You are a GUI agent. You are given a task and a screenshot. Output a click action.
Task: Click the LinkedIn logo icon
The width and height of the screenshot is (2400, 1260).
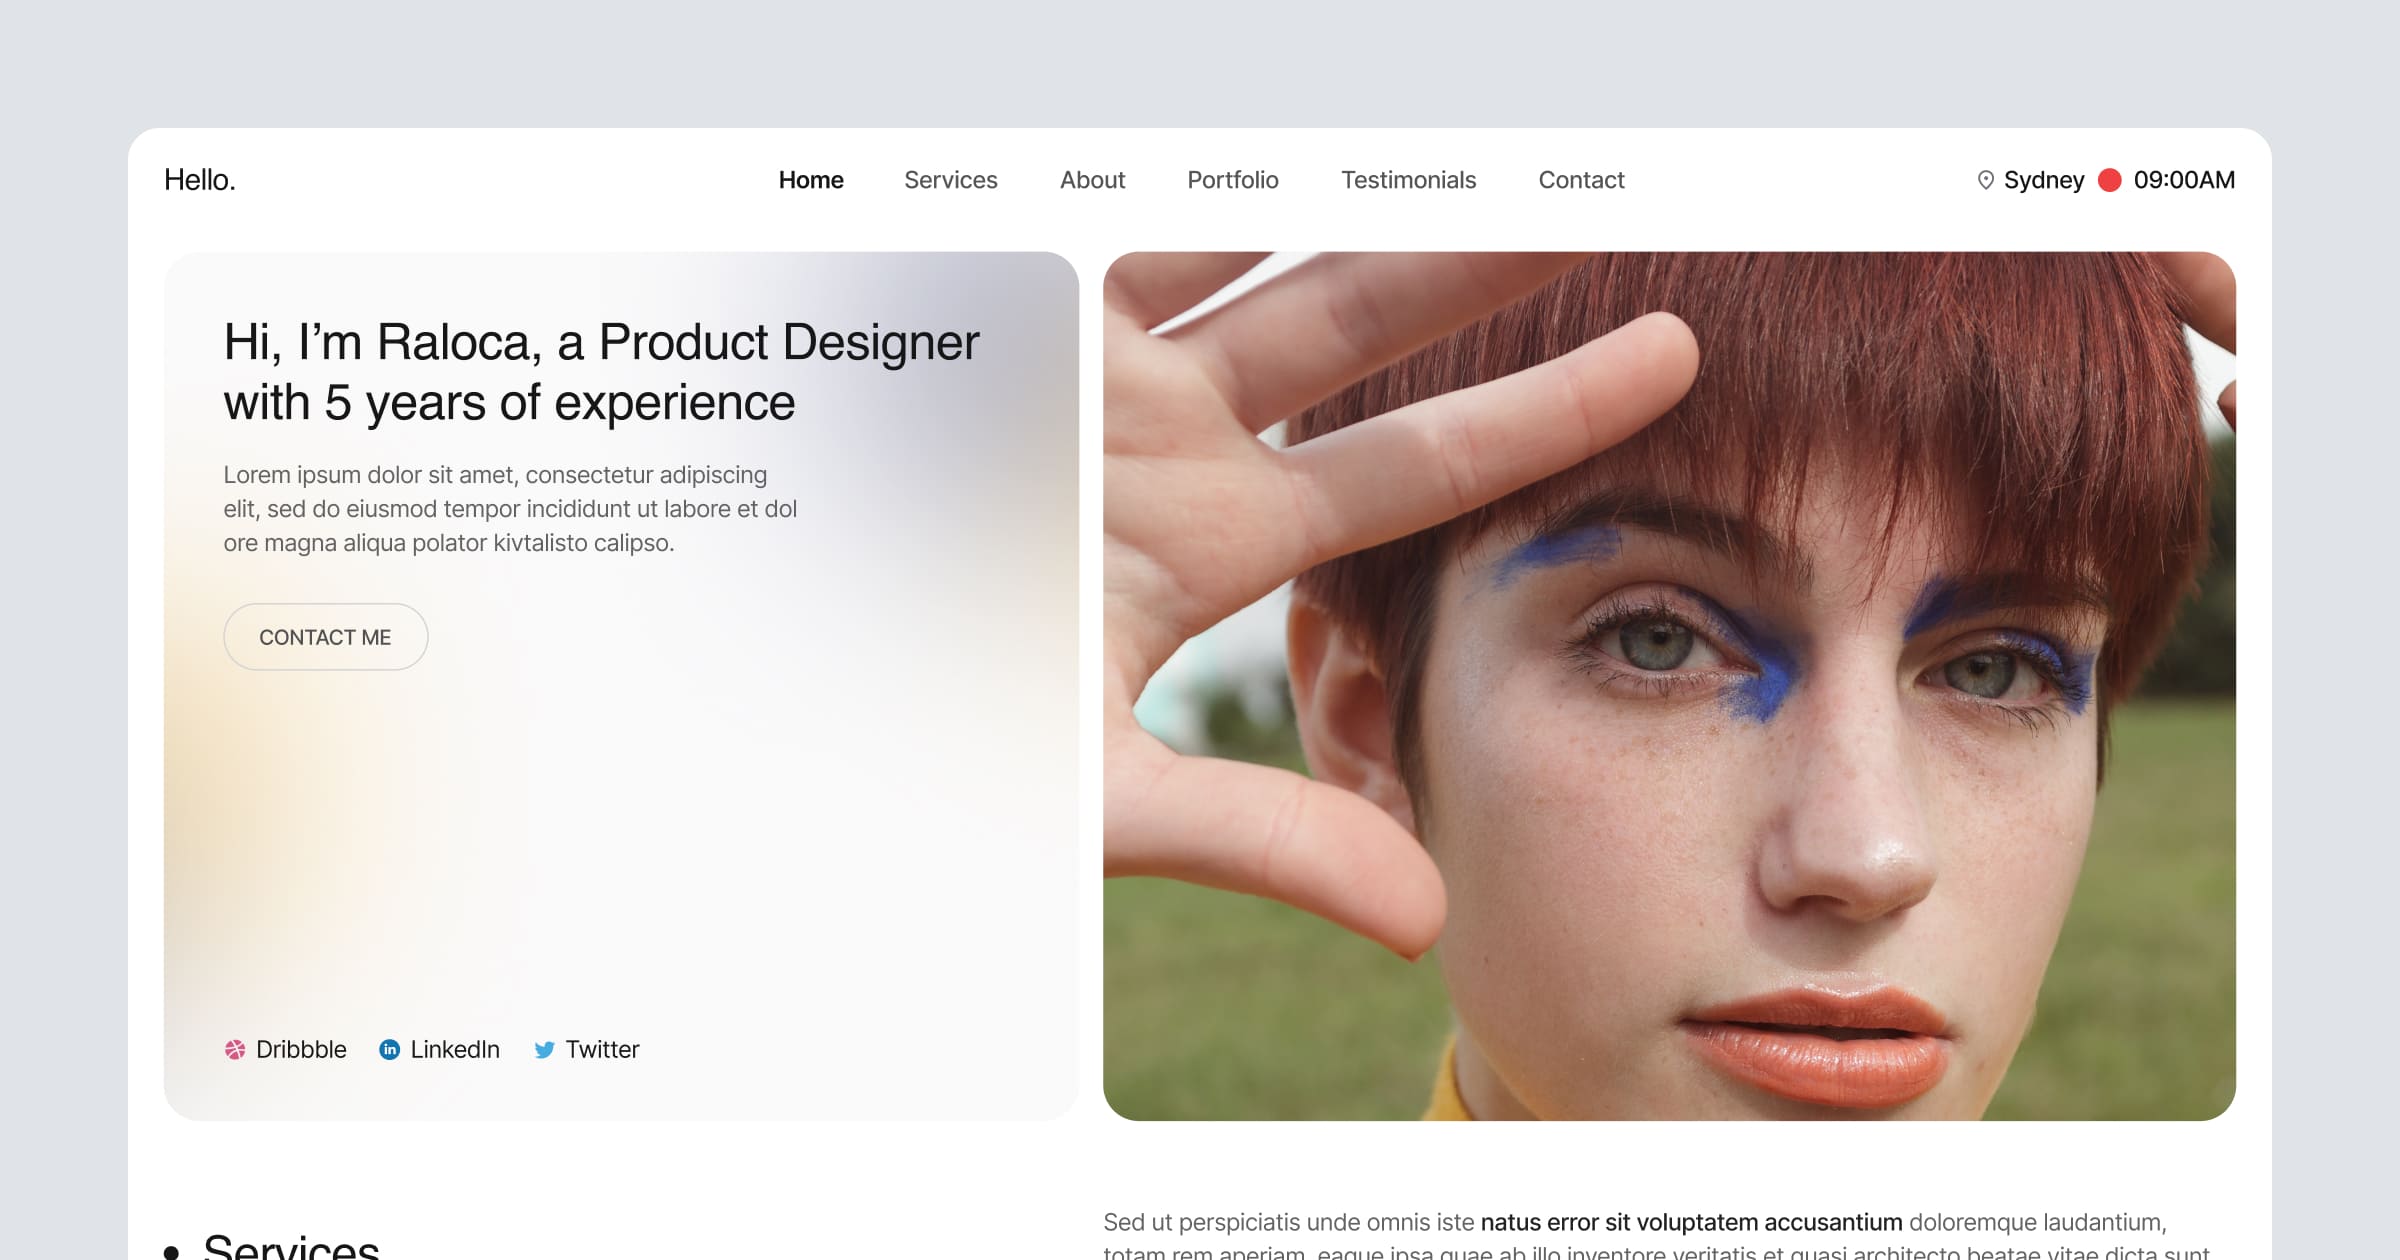coord(389,1049)
